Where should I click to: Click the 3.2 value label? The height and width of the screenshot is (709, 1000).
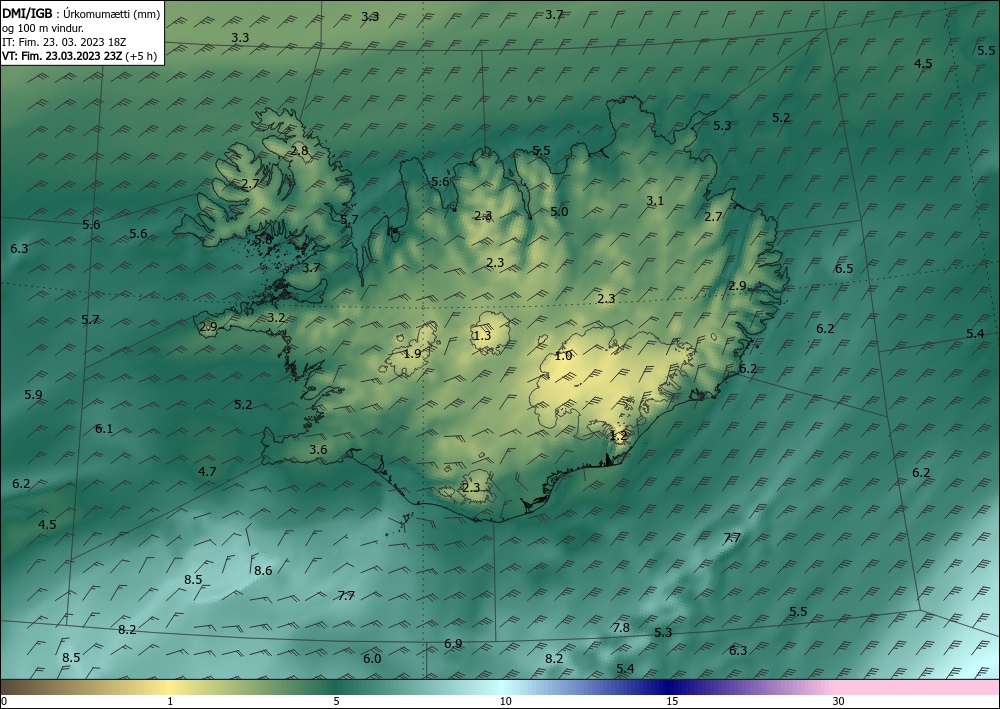coord(276,317)
